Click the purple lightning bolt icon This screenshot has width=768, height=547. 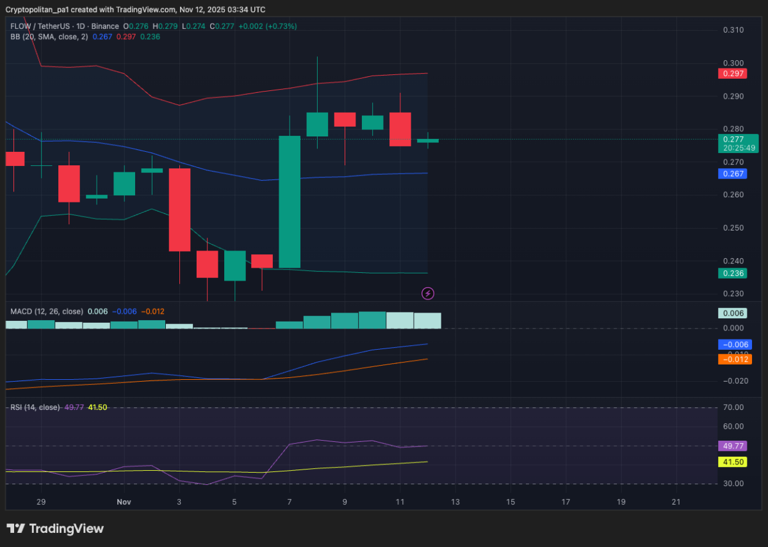[x=428, y=293]
